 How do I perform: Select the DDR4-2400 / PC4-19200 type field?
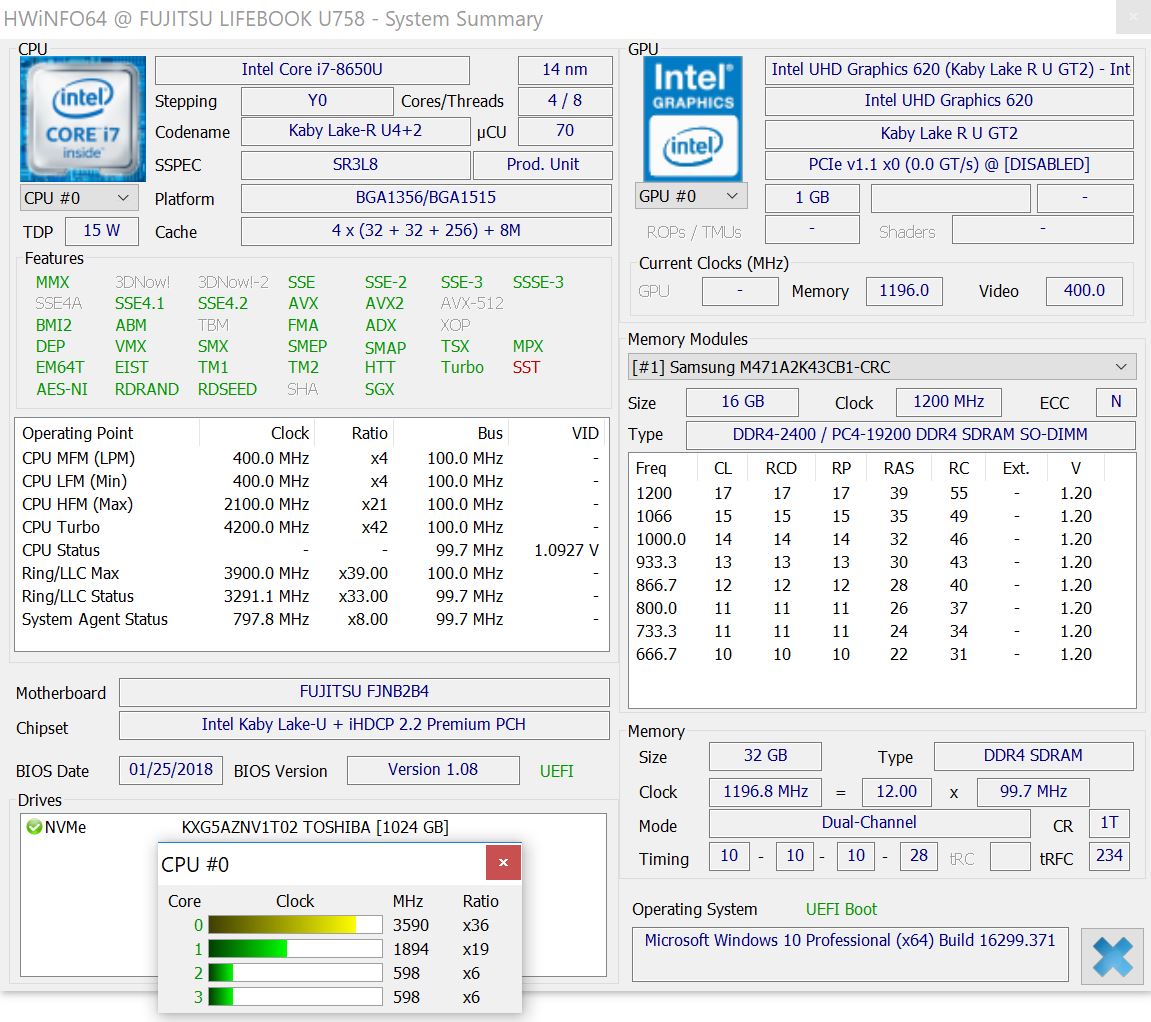click(910, 435)
